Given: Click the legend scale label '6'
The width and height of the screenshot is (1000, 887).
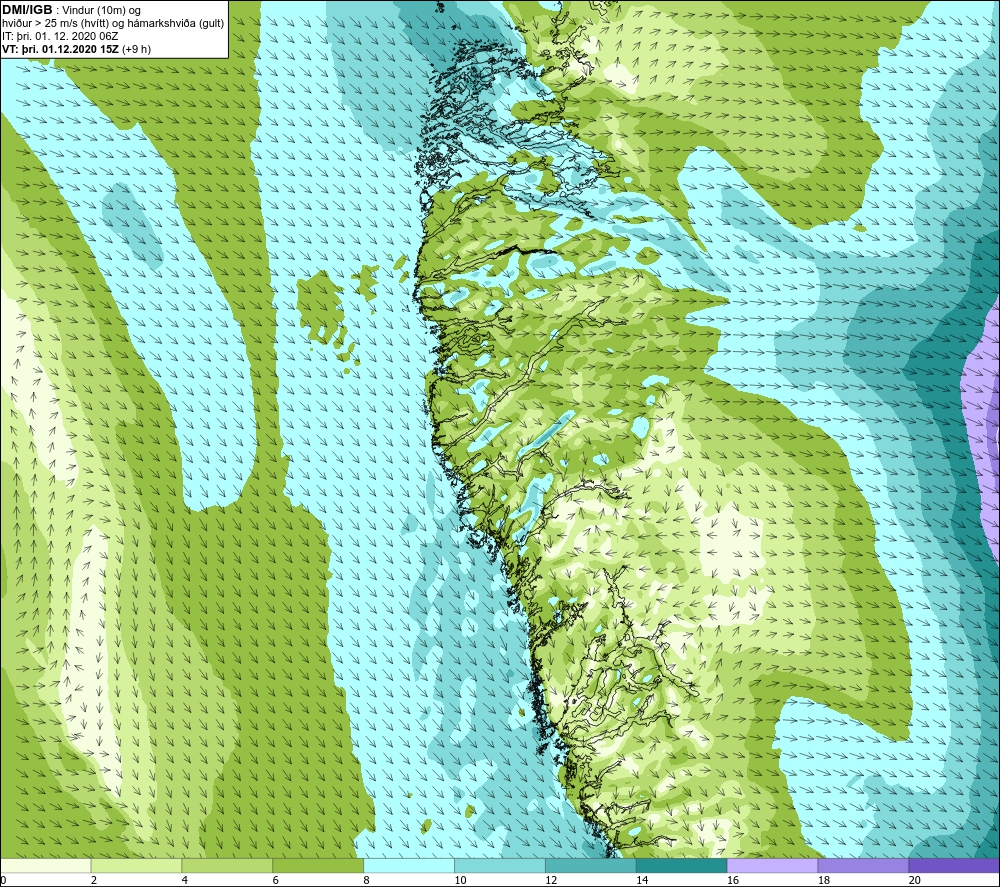Looking at the screenshot, I should coord(276,880).
